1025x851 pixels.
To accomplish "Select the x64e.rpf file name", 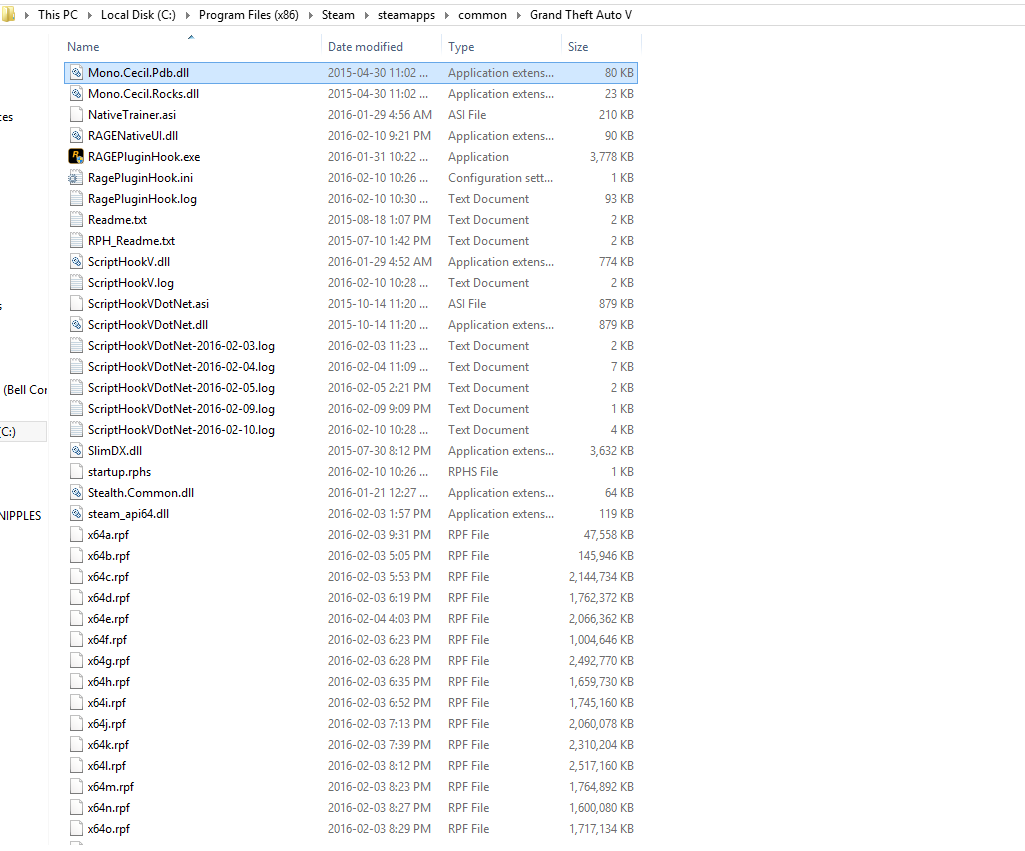I will pyautogui.click(x=108, y=618).
